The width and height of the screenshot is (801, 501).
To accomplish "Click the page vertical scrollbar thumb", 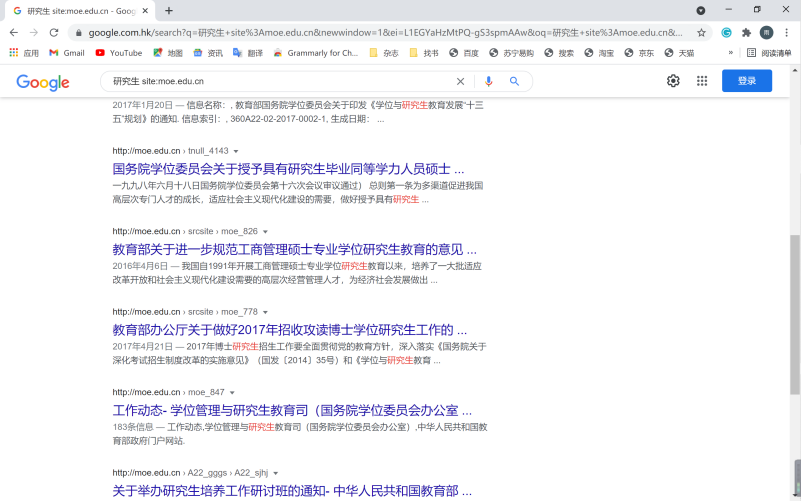I will pos(795,315).
